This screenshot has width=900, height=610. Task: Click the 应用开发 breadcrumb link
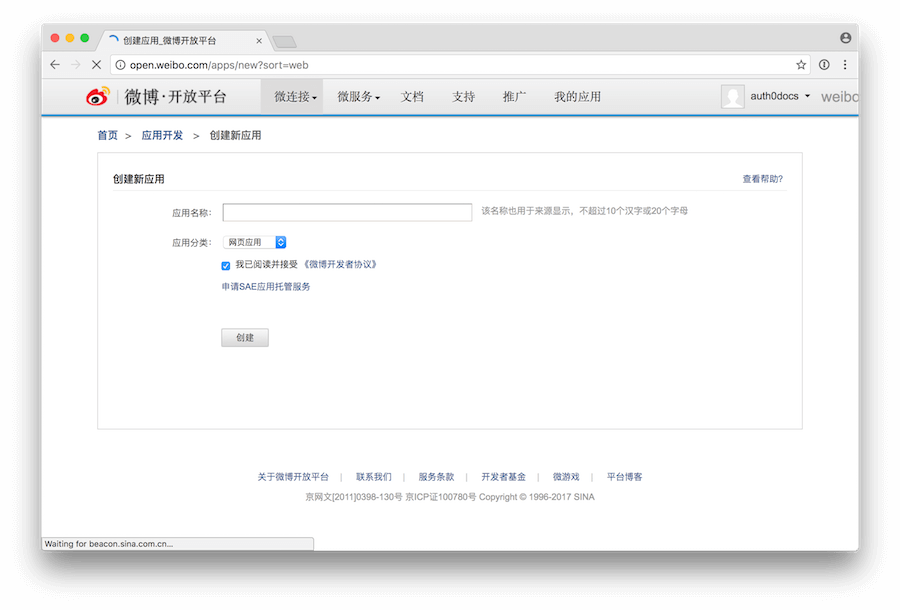point(162,135)
